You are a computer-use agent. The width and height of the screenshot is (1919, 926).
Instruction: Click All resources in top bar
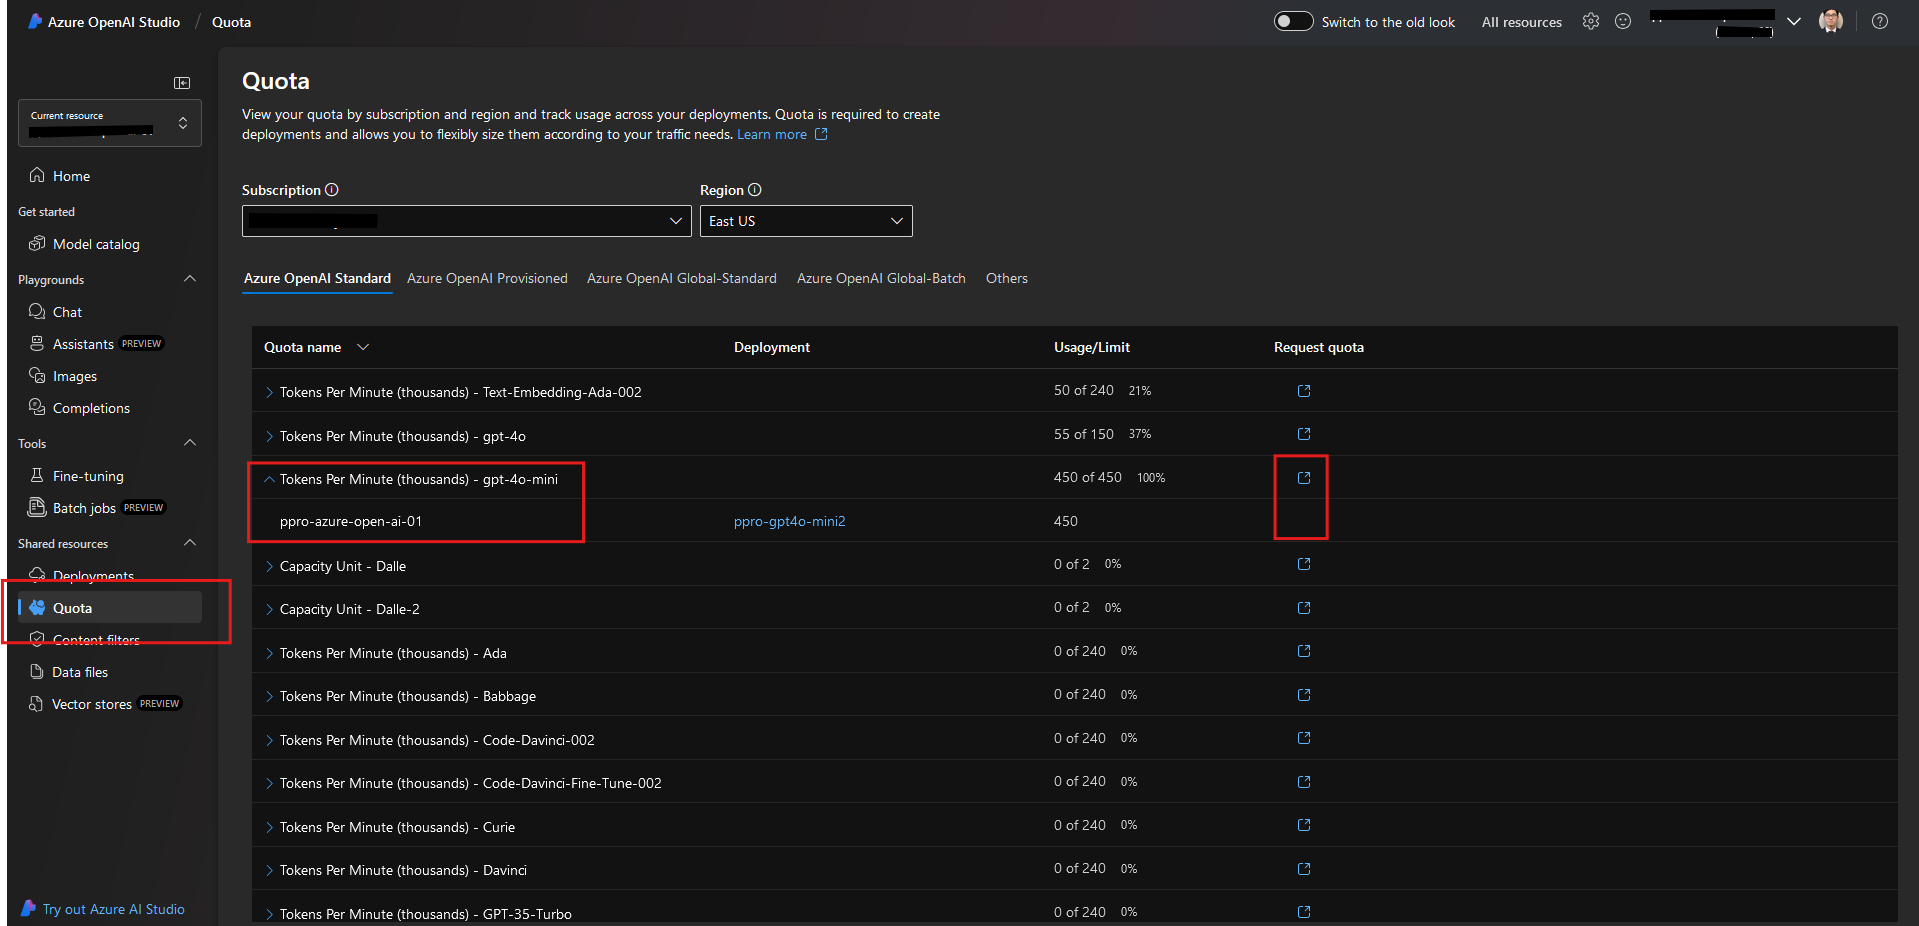click(x=1522, y=22)
